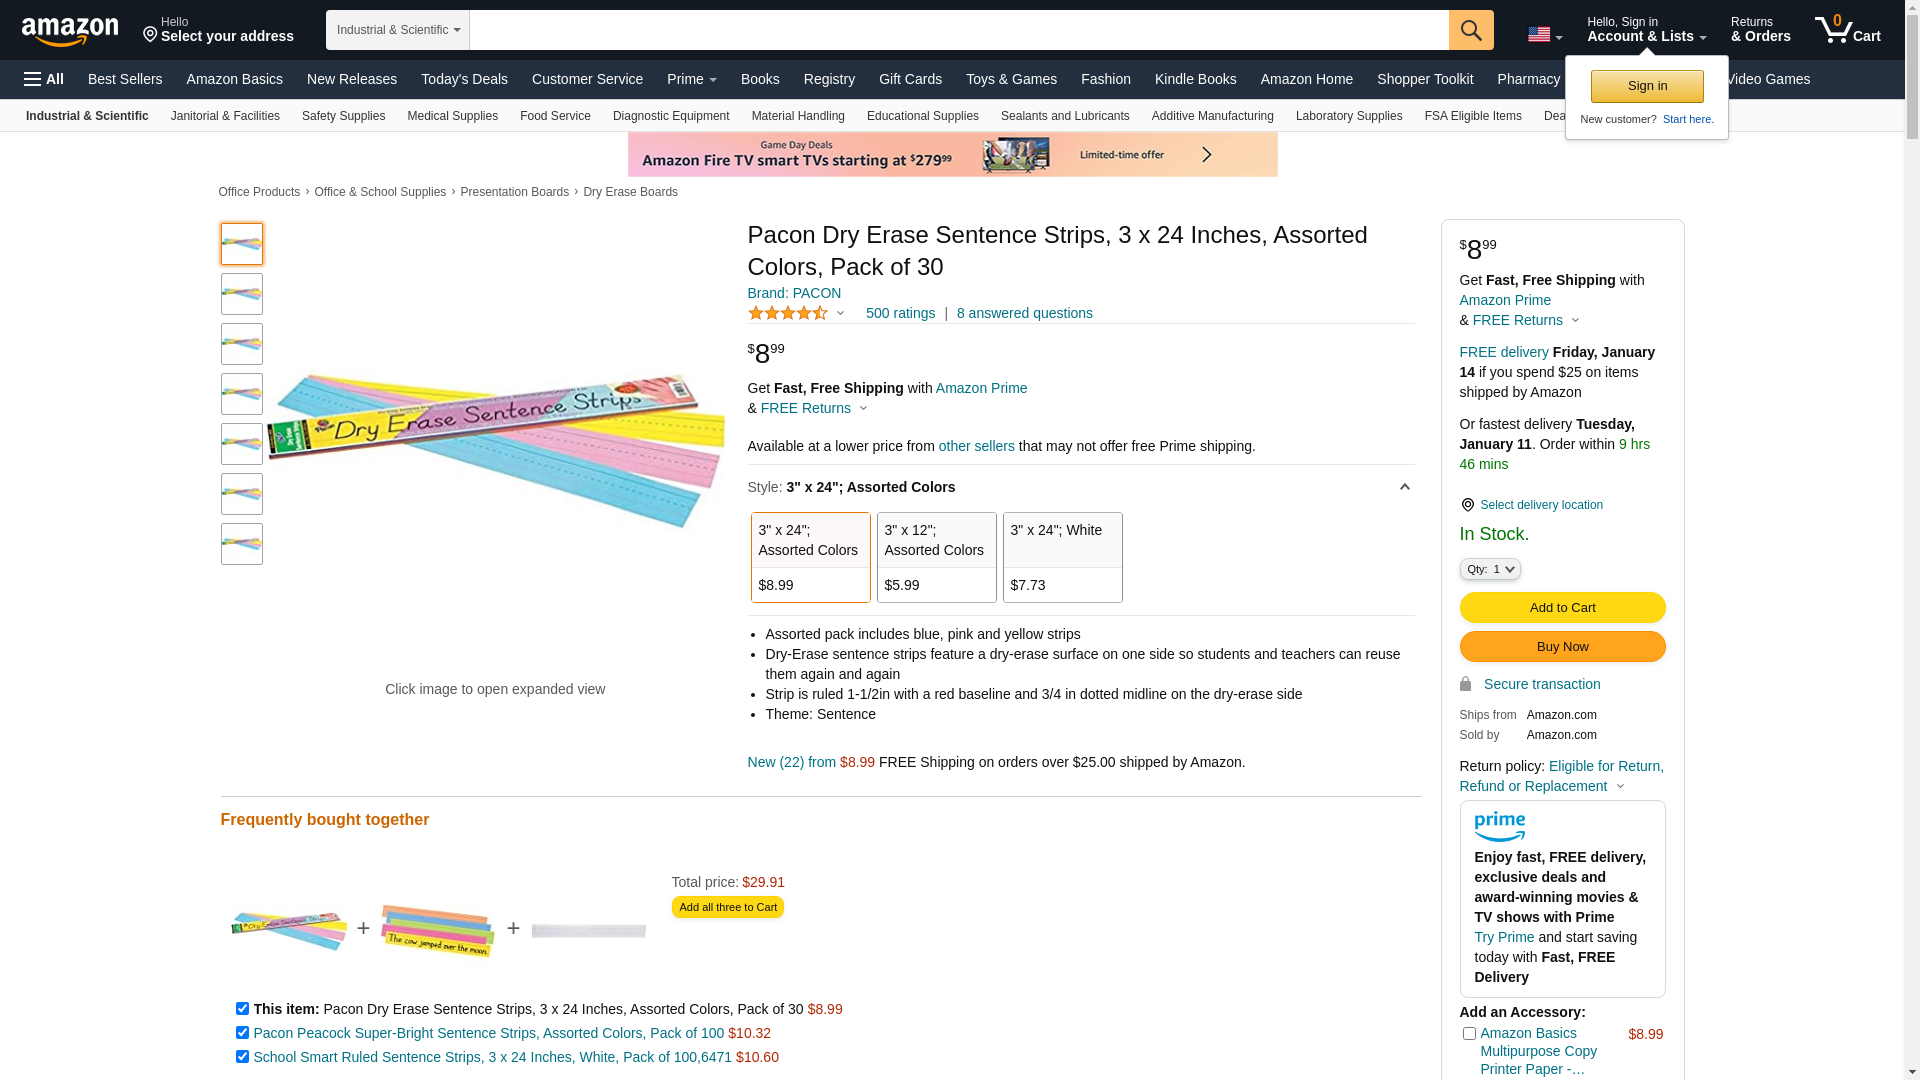Click the search magnifier button

point(1470,30)
